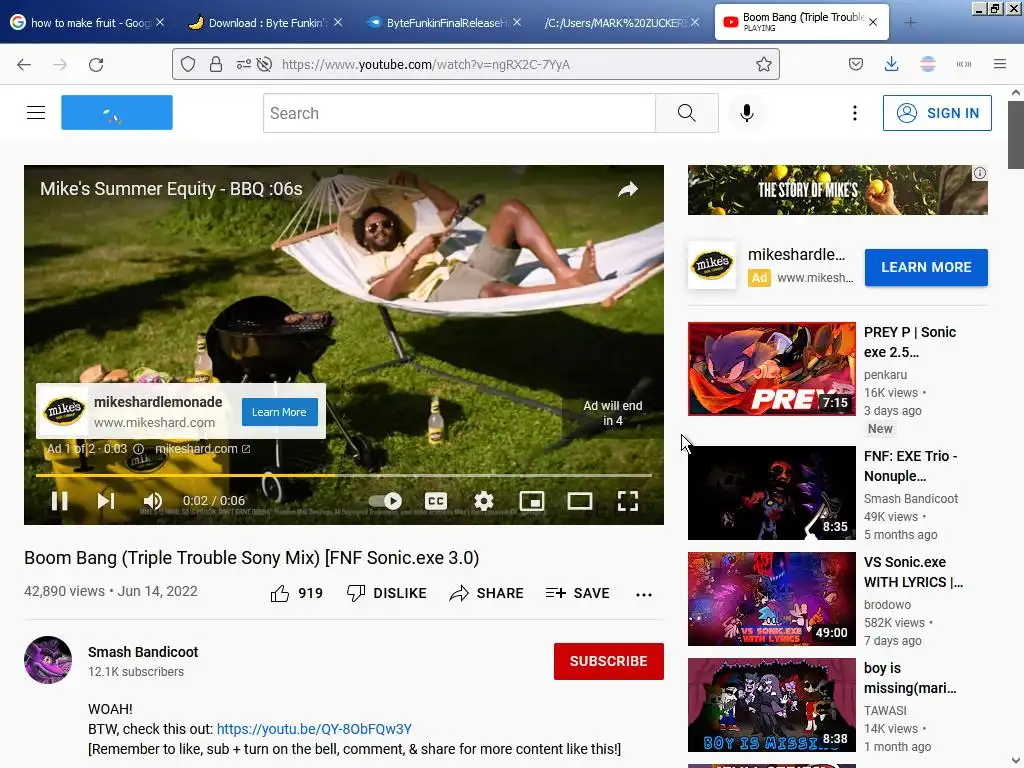
Task: Toggle autoplay switch in player
Action: pos(385,501)
